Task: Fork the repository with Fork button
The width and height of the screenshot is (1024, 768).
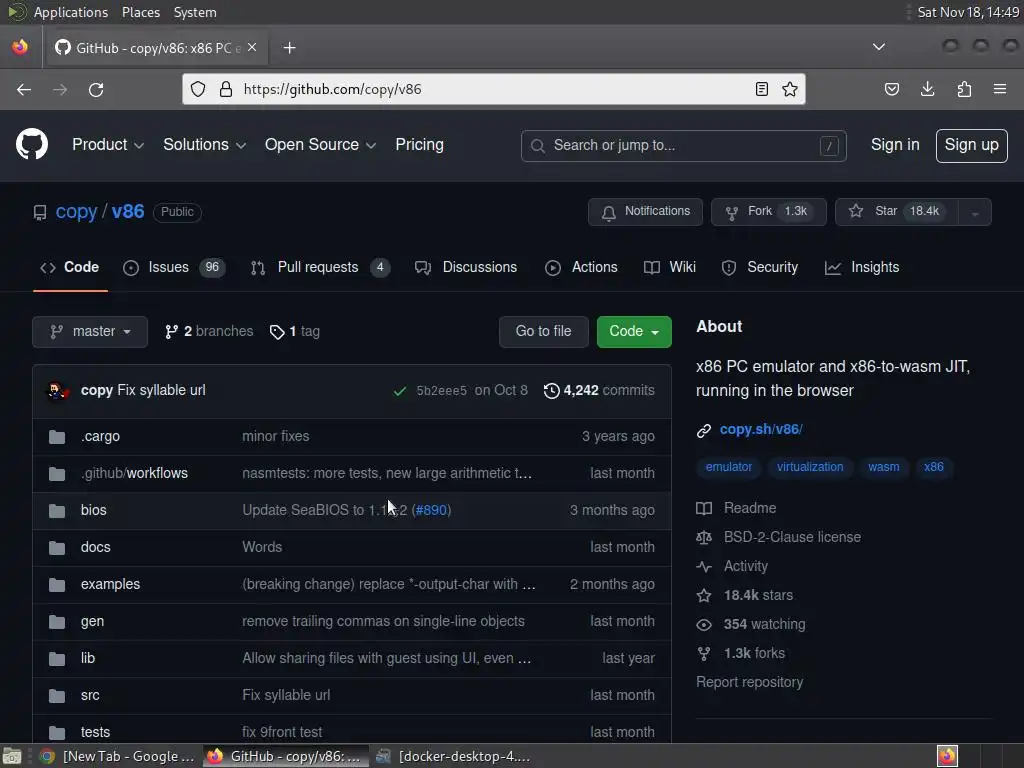Action: [x=768, y=212]
